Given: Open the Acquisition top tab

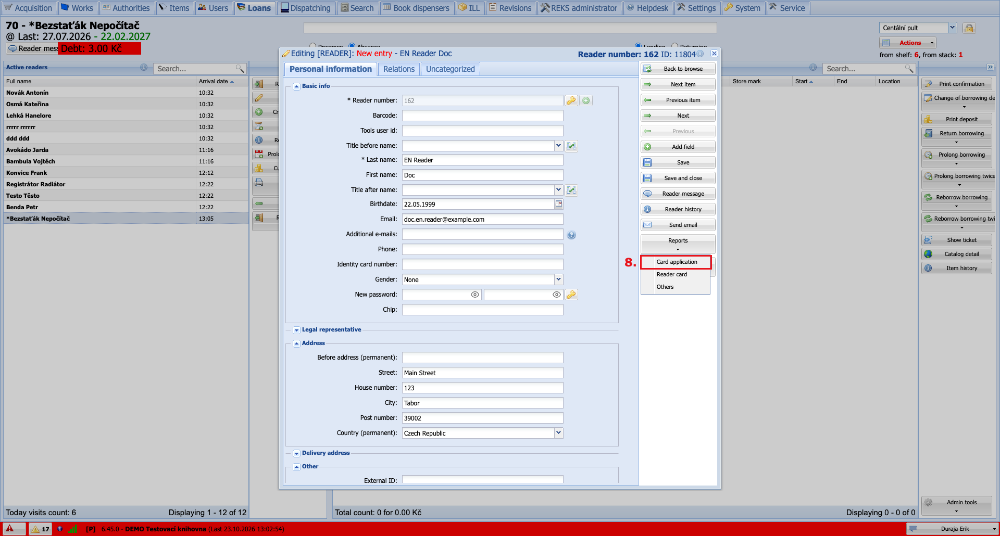Looking at the screenshot, I should pyautogui.click(x=28, y=8).
